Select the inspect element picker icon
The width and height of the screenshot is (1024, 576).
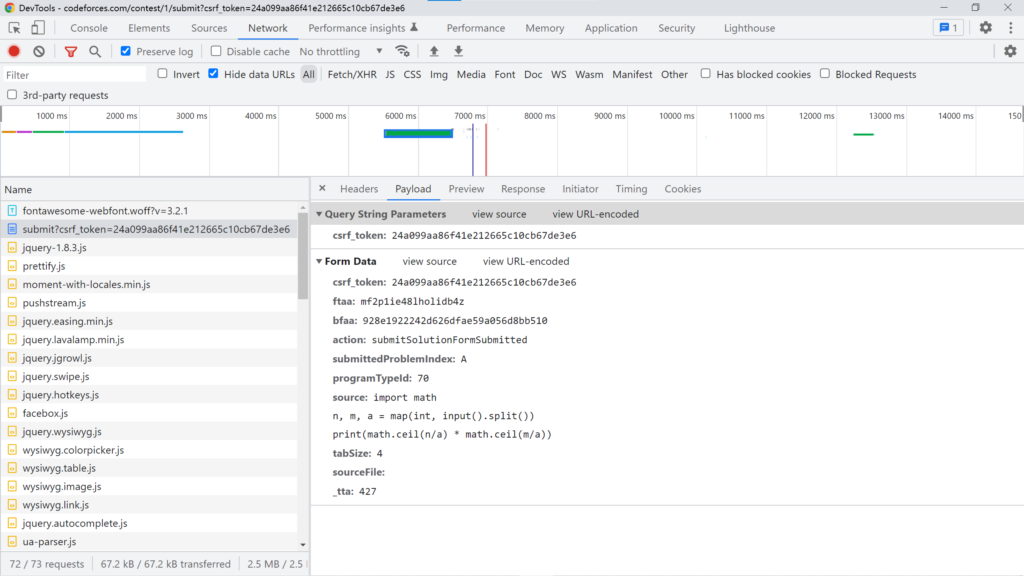click(x=15, y=28)
